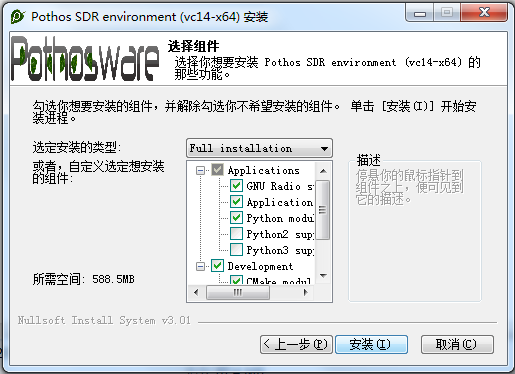Select the Applications tree label

[264, 170]
